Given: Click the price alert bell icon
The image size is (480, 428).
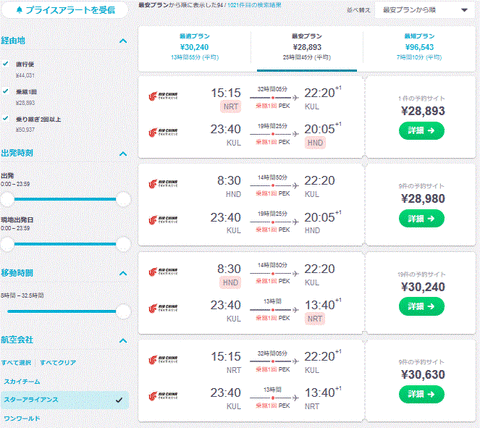Looking at the screenshot, I should point(19,10).
